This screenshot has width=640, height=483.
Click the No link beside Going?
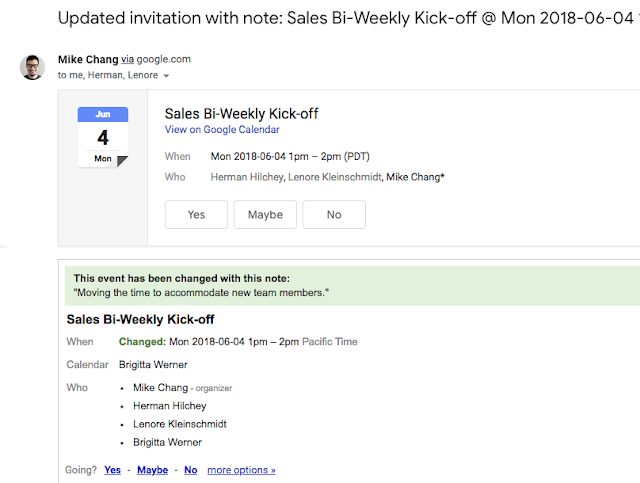click(190, 470)
